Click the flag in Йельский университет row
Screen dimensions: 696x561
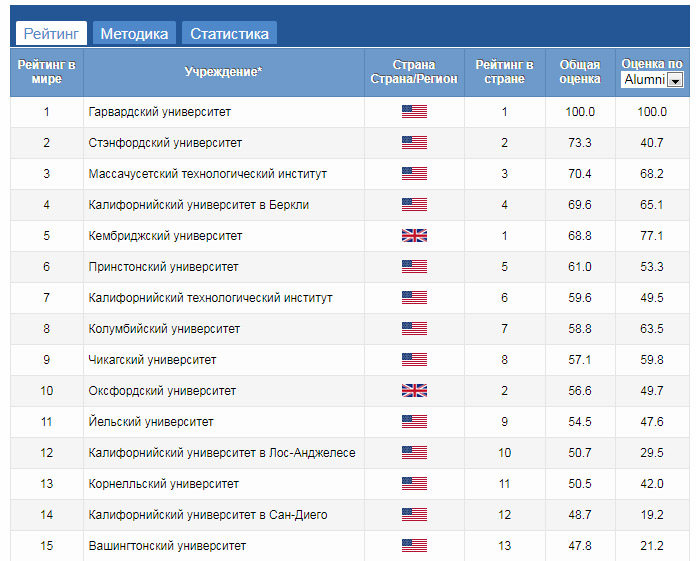coord(414,422)
